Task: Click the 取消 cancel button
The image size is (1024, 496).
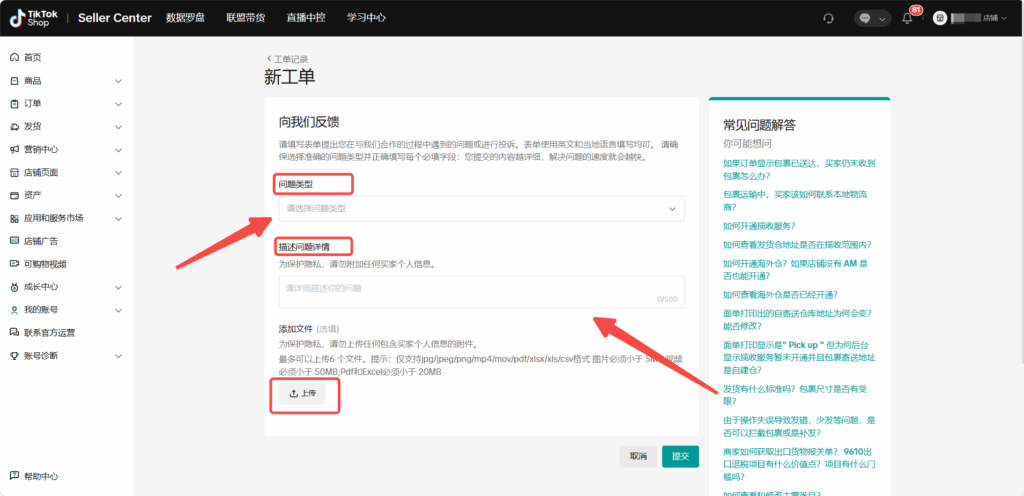Action: [638, 456]
